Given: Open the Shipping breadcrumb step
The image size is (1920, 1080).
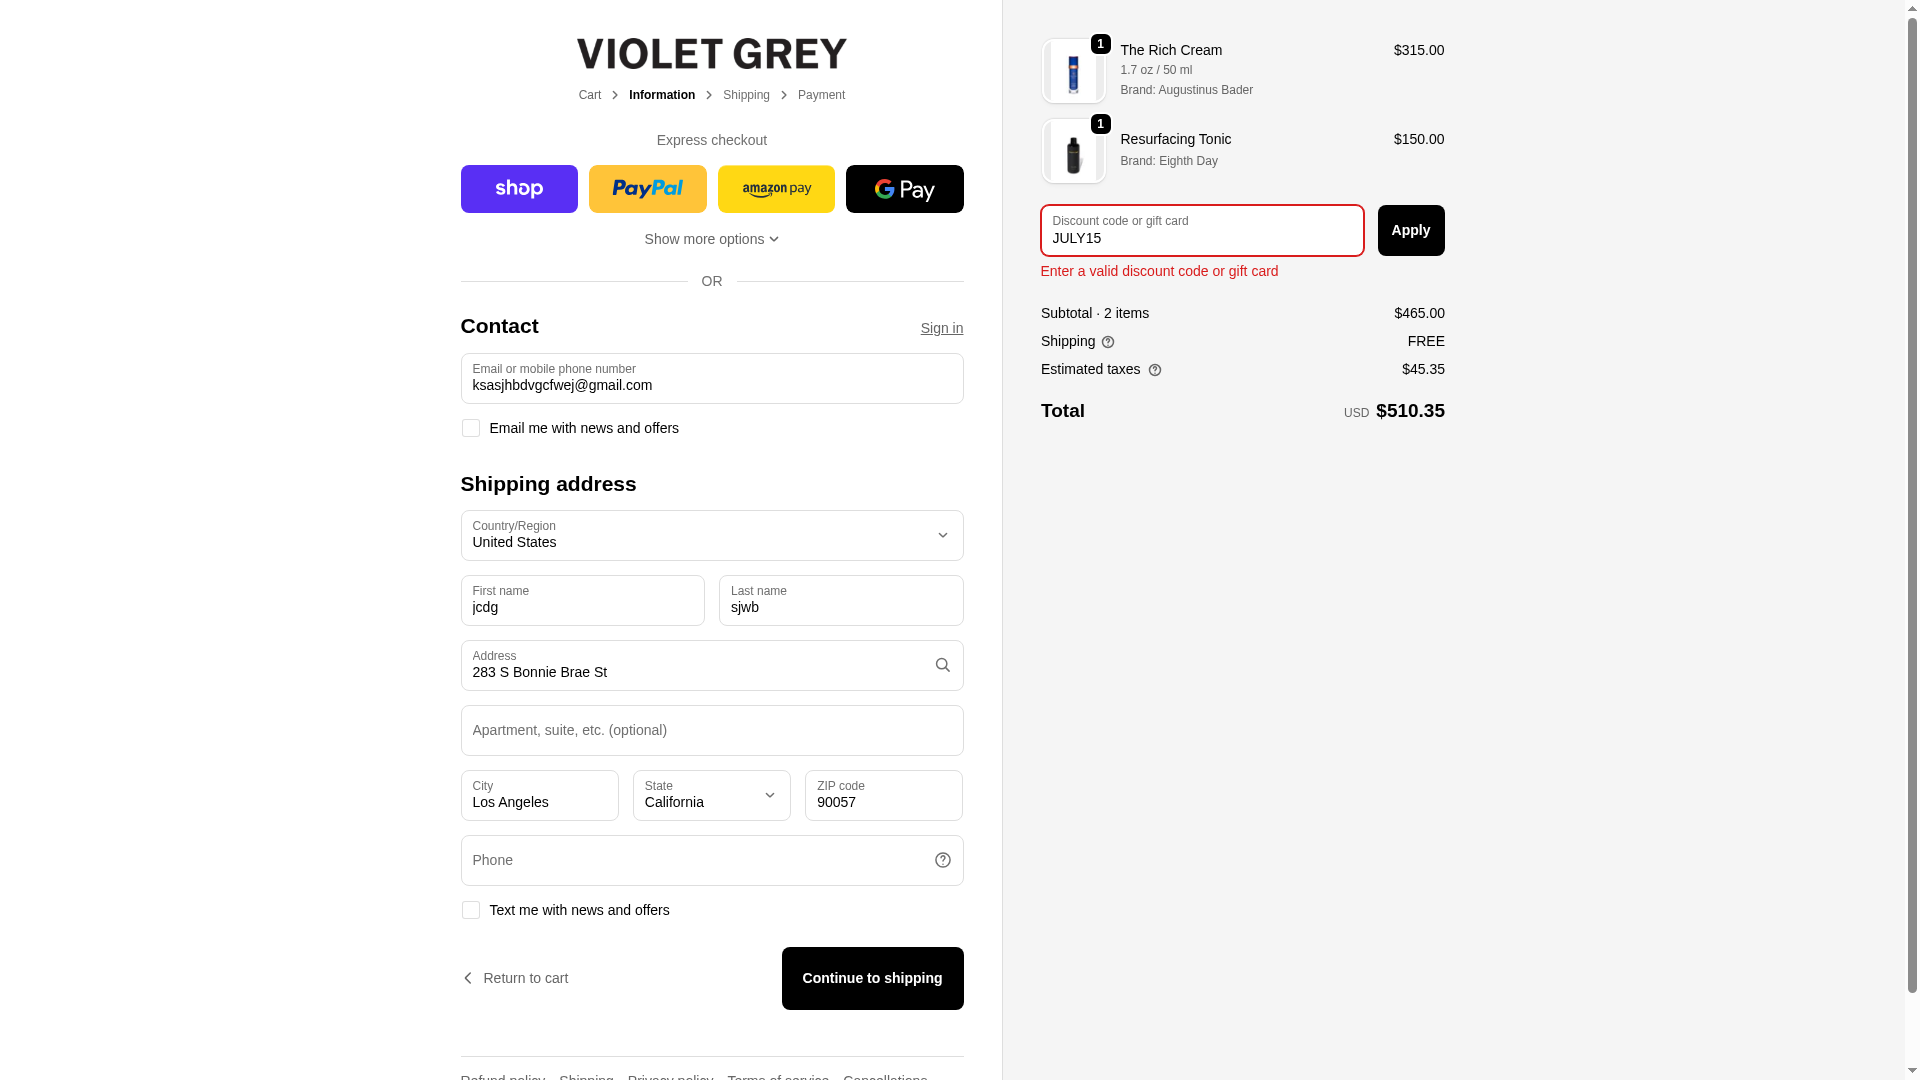Looking at the screenshot, I should pos(746,95).
